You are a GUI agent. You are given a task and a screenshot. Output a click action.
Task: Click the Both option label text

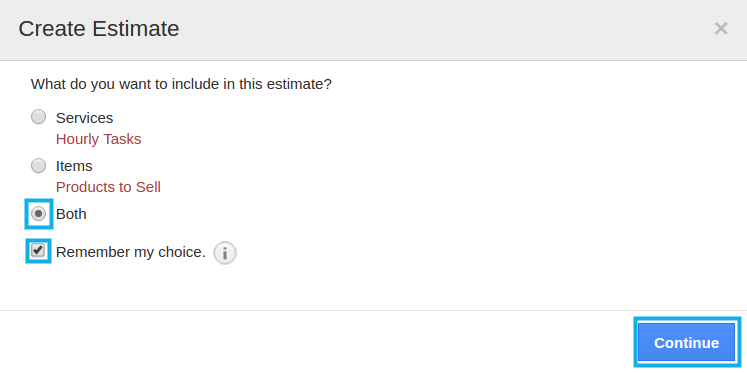coord(71,214)
